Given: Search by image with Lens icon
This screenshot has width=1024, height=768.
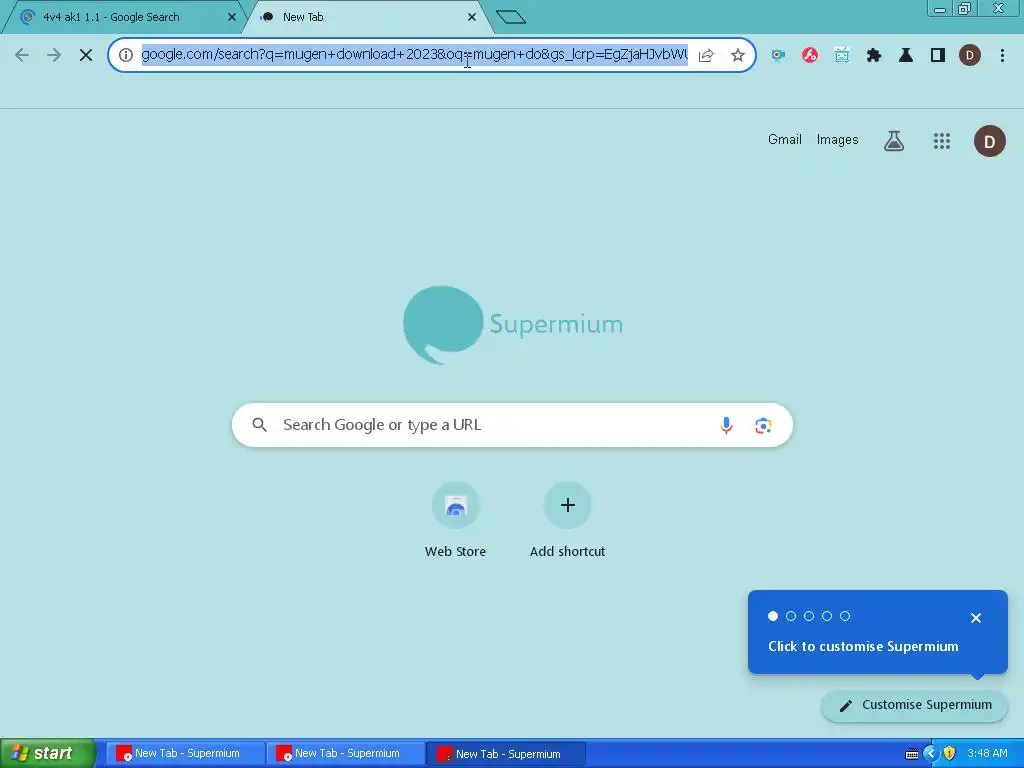Looking at the screenshot, I should point(763,426).
